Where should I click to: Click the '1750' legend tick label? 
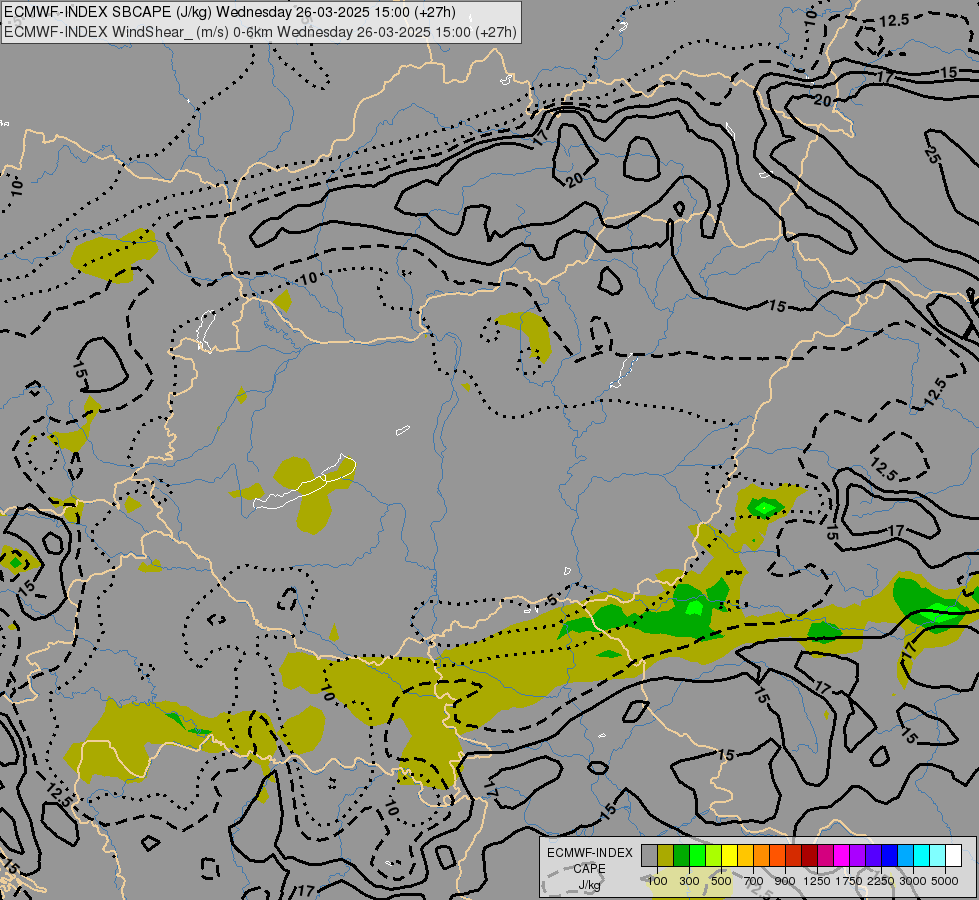click(x=849, y=881)
